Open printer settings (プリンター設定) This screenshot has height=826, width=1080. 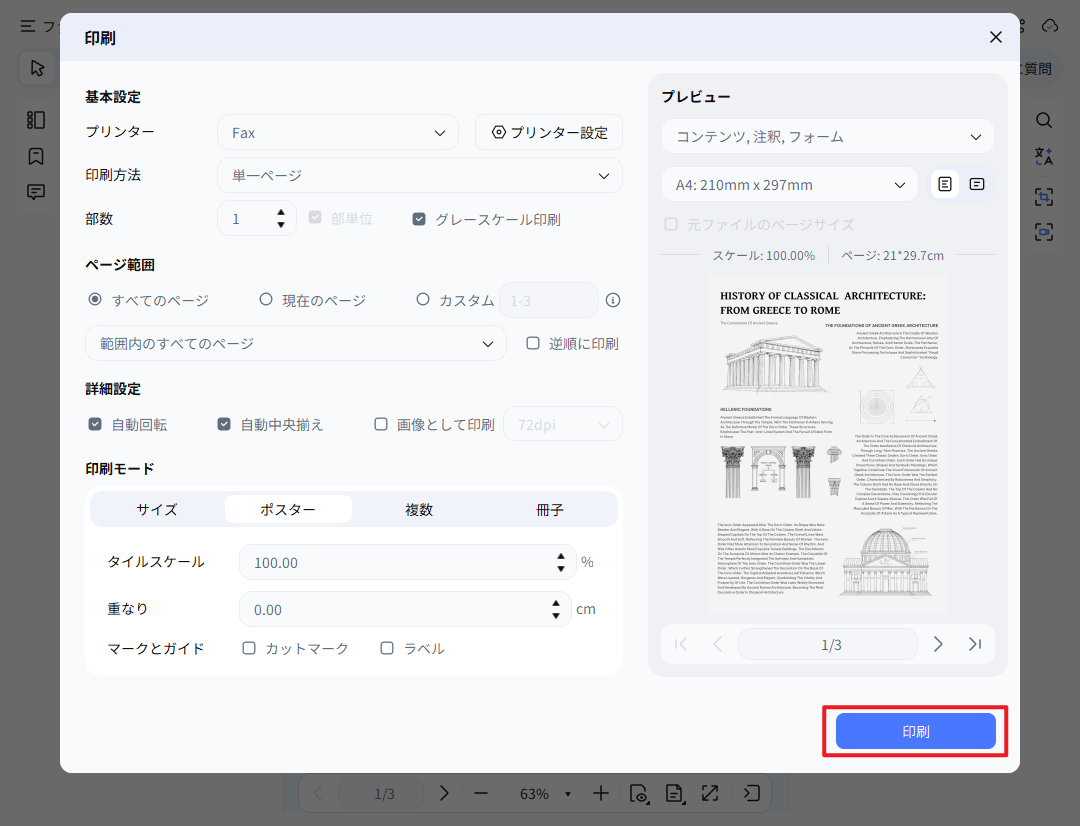pyautogui.click(x=549, y=132)
